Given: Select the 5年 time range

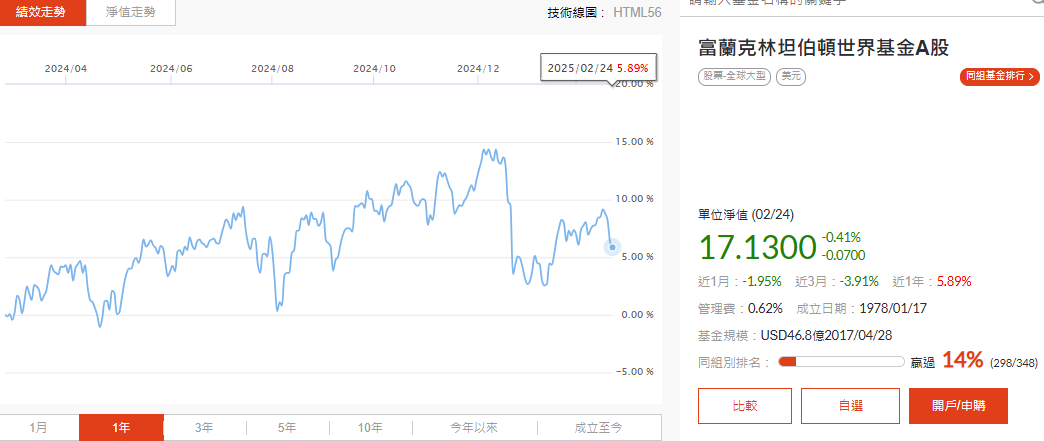Looking at the screenshot, I should coord(287,428).
